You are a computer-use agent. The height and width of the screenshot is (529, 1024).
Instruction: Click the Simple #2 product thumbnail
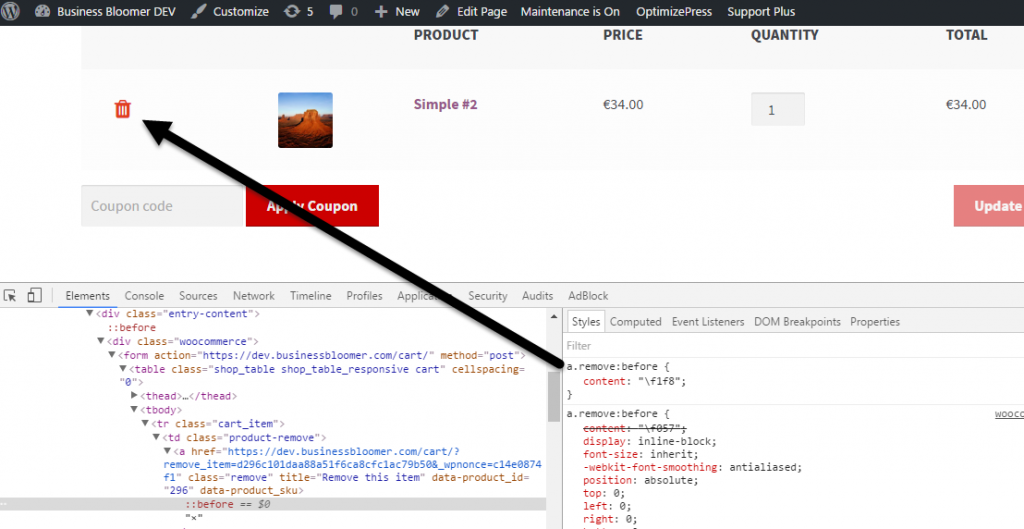(x=306, y=120)
